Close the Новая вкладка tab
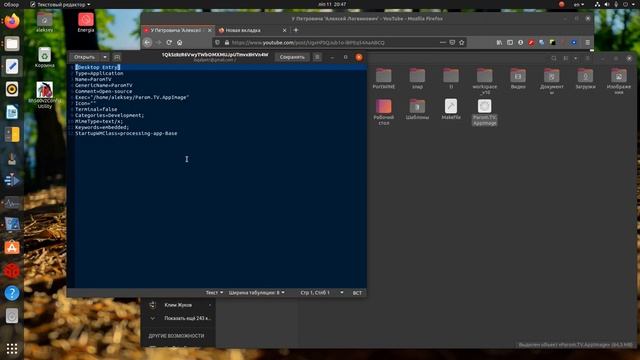640x360 pixels. [284, 30]
